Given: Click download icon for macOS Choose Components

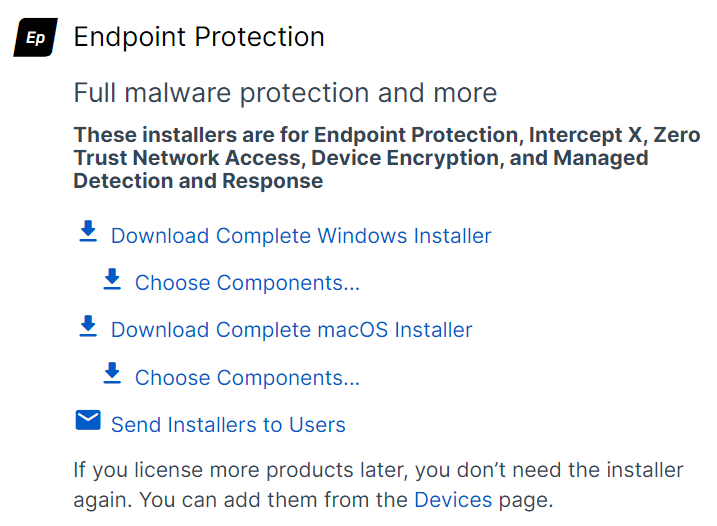Looking at the screenshot, I should (x=112, y=374).
